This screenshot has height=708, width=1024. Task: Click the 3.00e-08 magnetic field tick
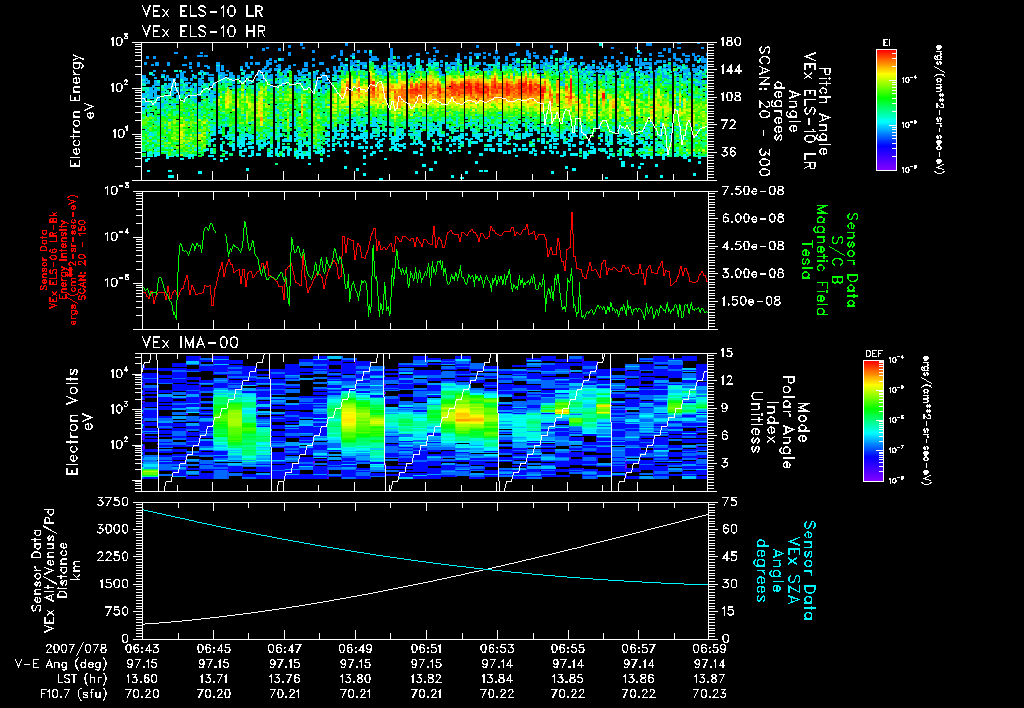pos(751,273)
